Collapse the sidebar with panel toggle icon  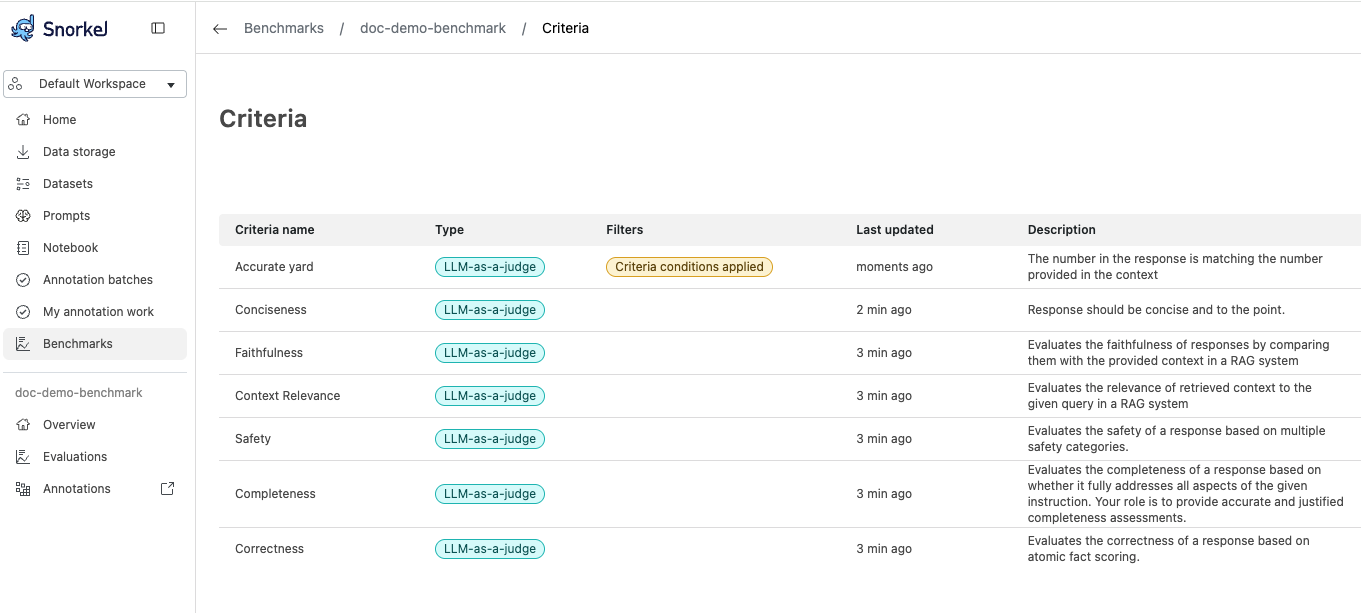pyautogui.click(x=158, y=28)
